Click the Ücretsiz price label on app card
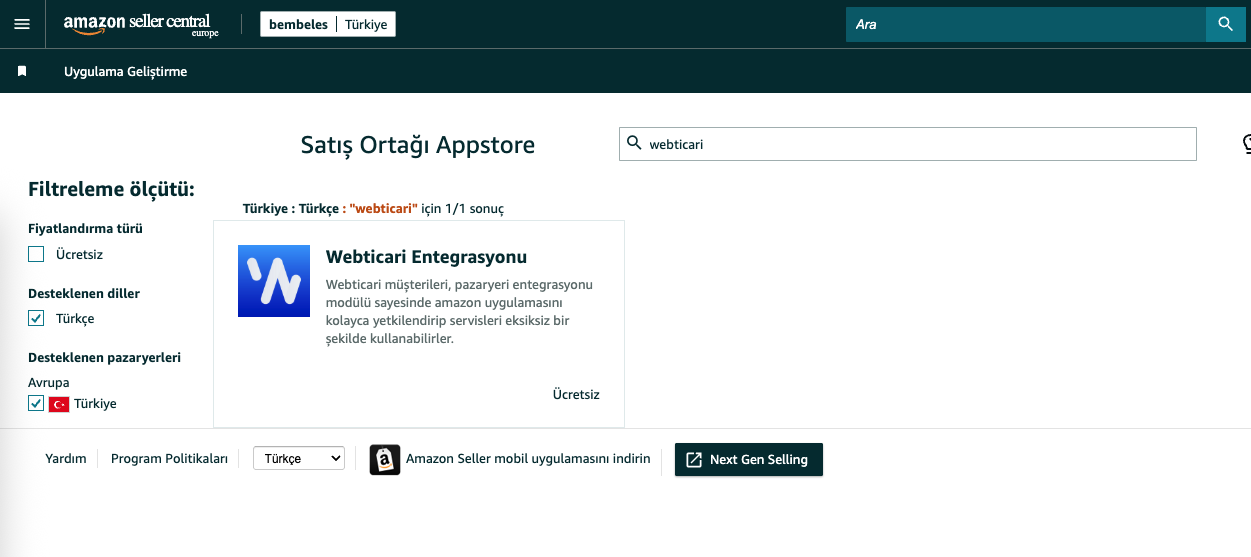 [x=576, y=394]
